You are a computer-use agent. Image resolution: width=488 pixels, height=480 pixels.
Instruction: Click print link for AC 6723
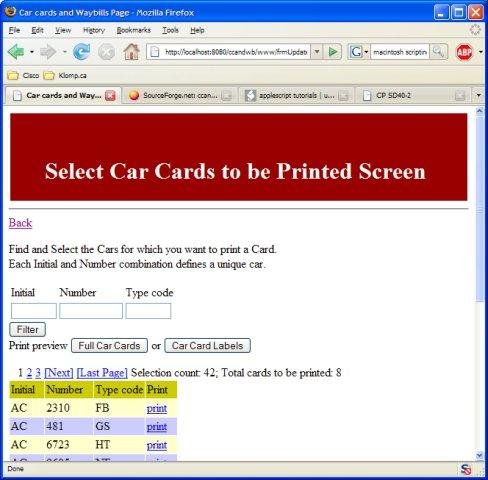coord(157,445)
